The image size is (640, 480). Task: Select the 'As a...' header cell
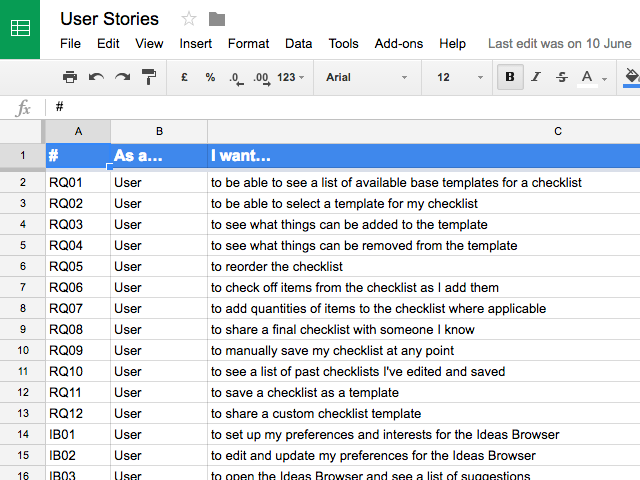(159, 156)
